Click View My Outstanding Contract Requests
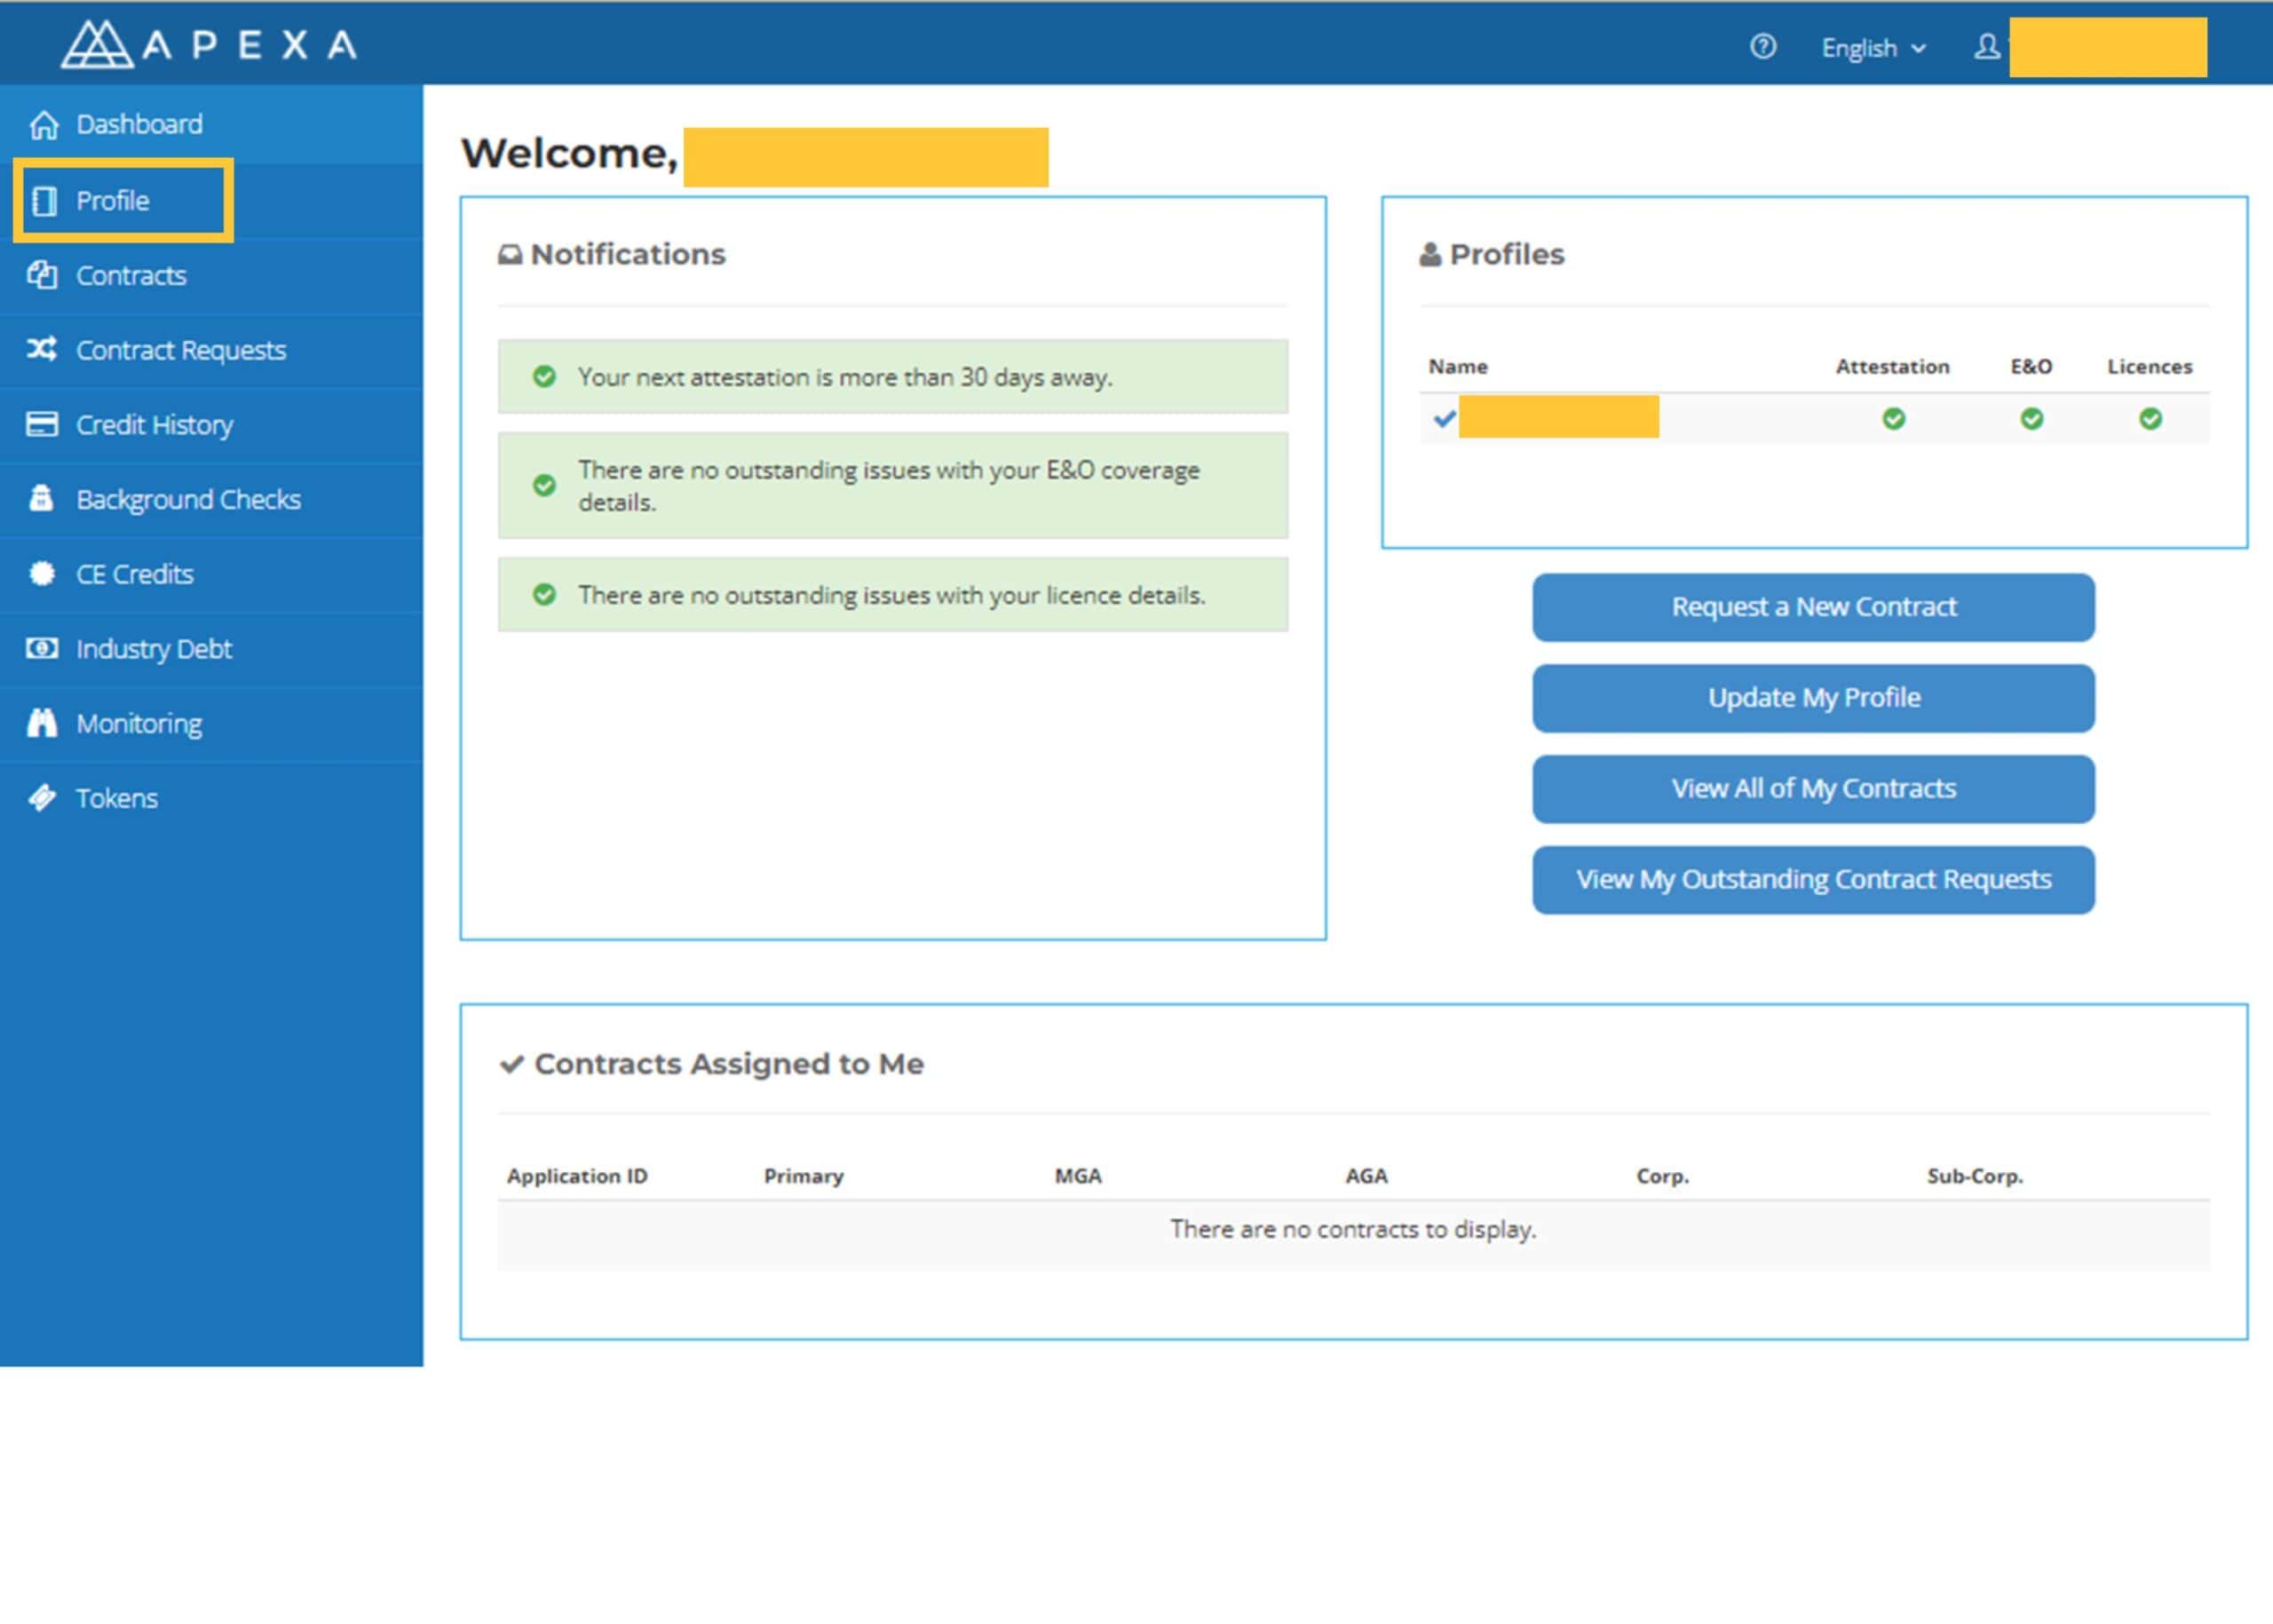Viewport: 2273px width, 1624px height. (x=1813, y=880)
